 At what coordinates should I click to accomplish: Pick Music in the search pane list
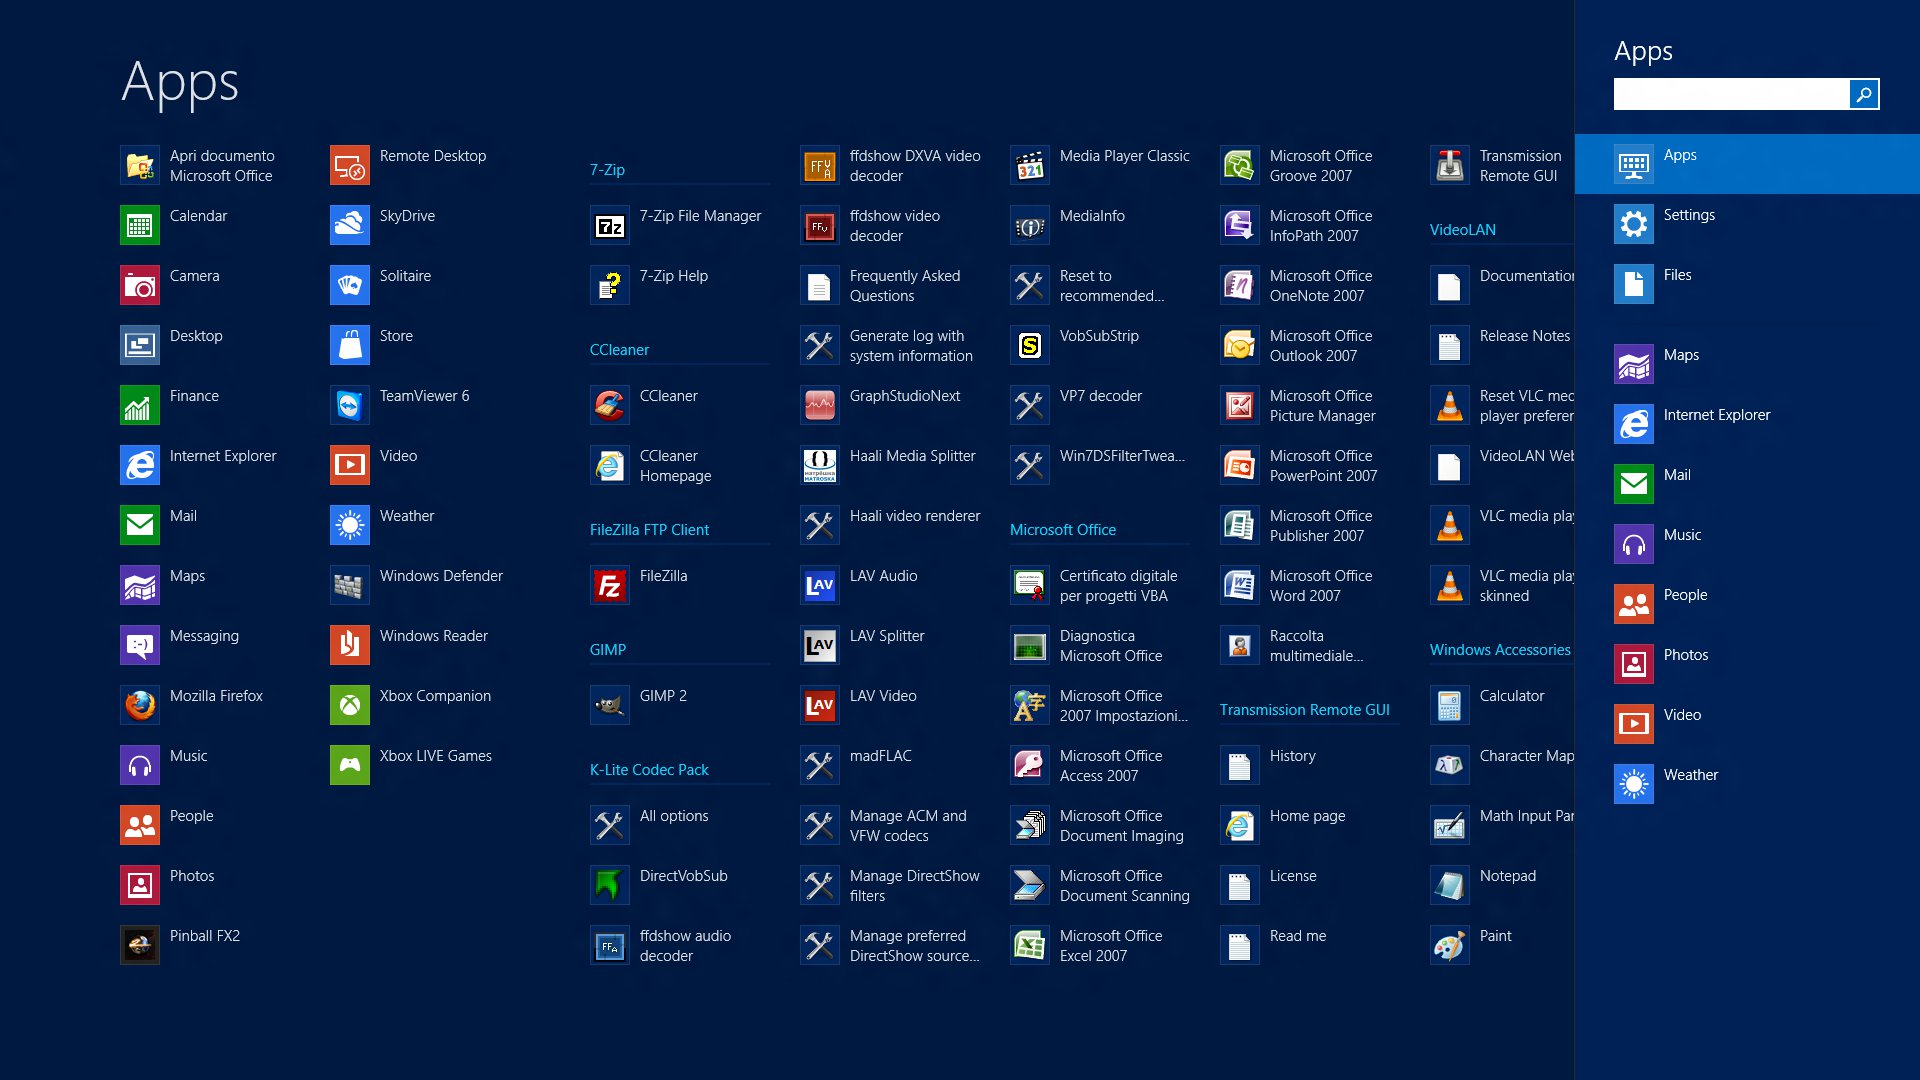coord(1747,544)
